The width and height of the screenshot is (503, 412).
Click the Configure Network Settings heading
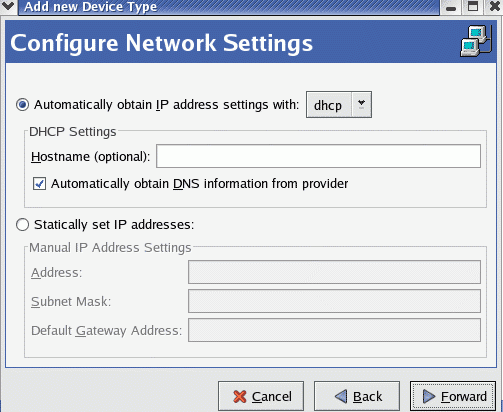point(161,43)
